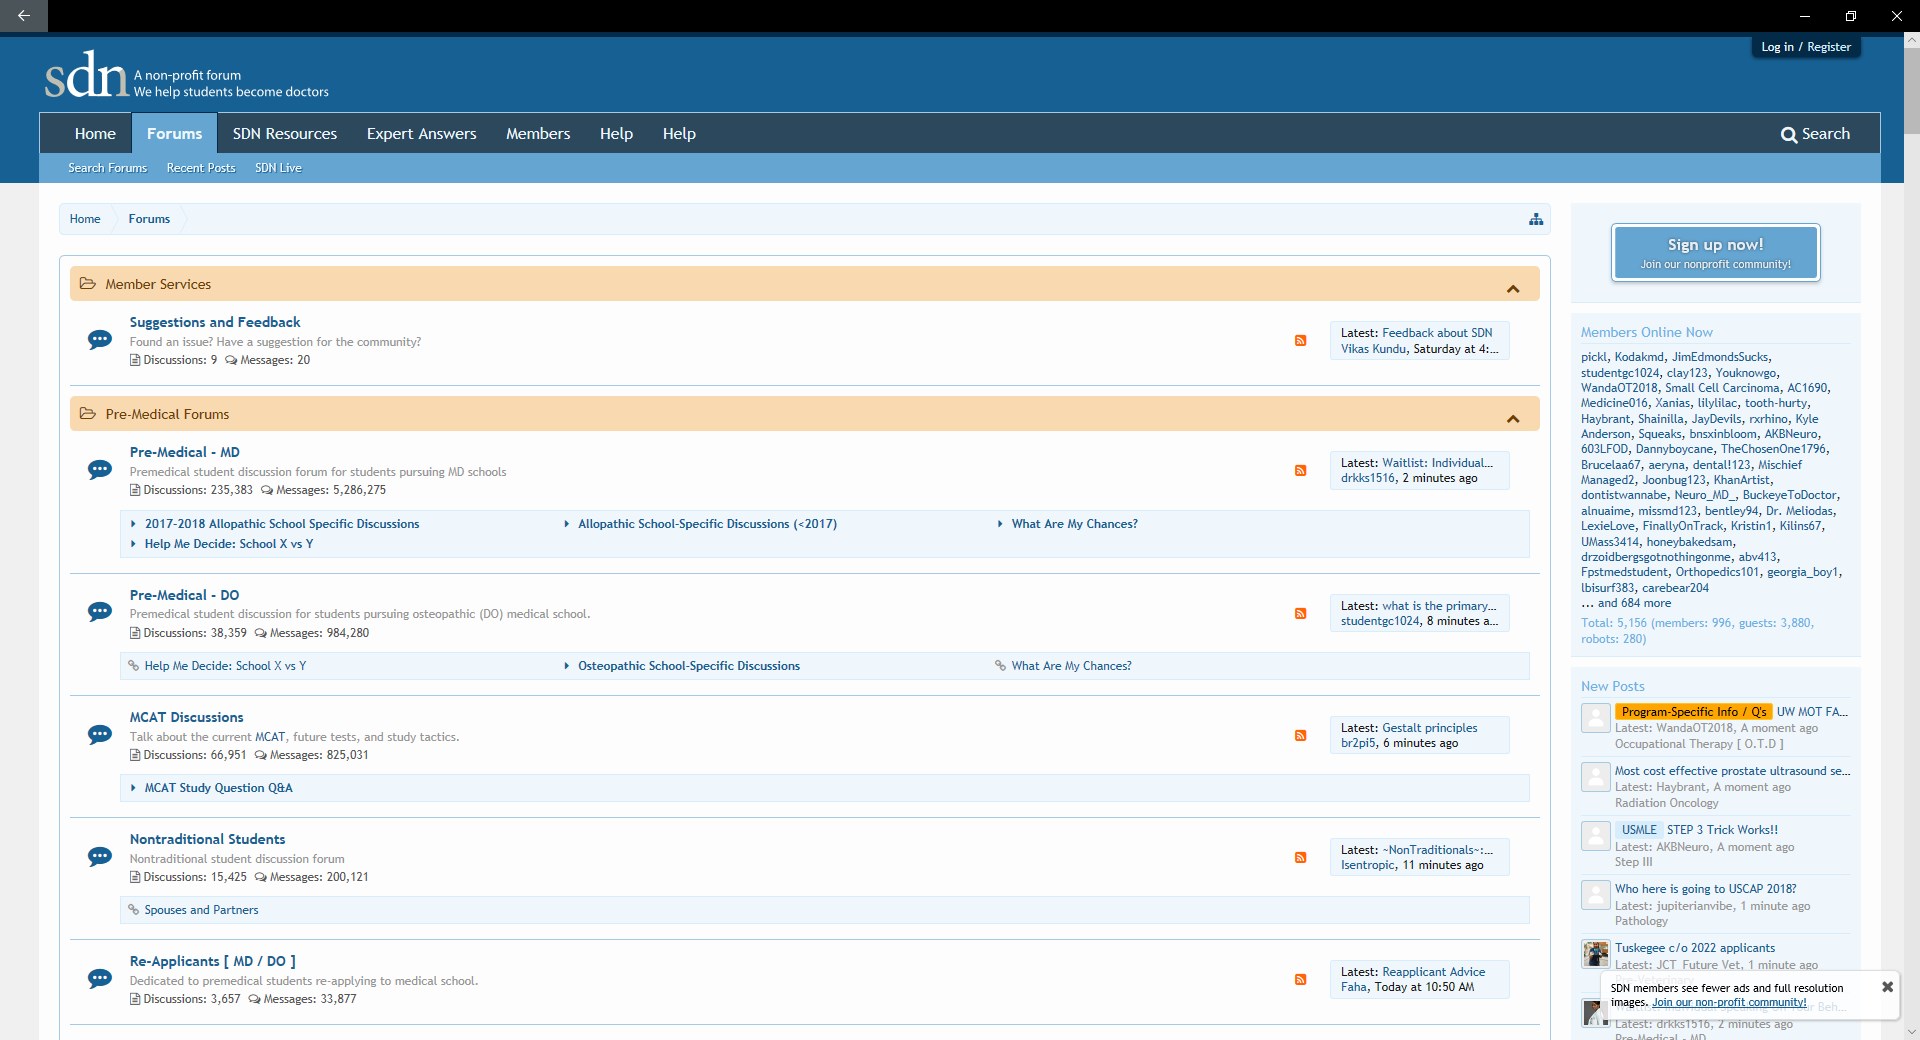The height and width of the screenshot is (1040, 1920).
Task: Click avatar beside STEP 3 Trick Works post
Action: (1595, 836)
